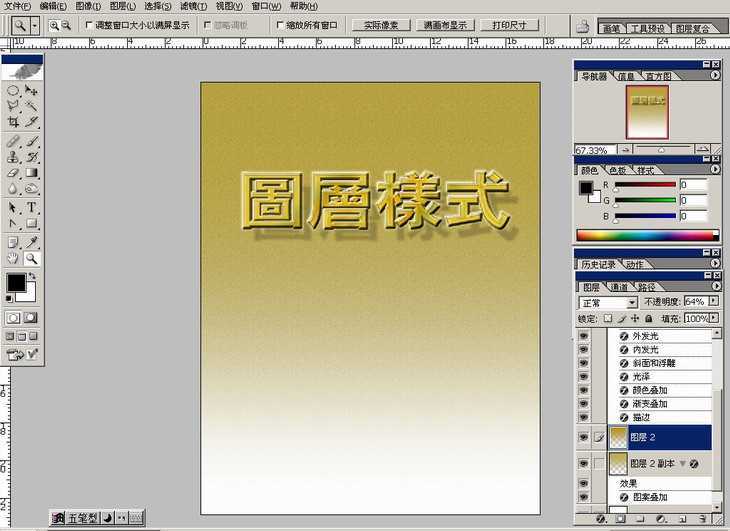Select the Eraser tool

pyautogui.click(x=13, y=173)
